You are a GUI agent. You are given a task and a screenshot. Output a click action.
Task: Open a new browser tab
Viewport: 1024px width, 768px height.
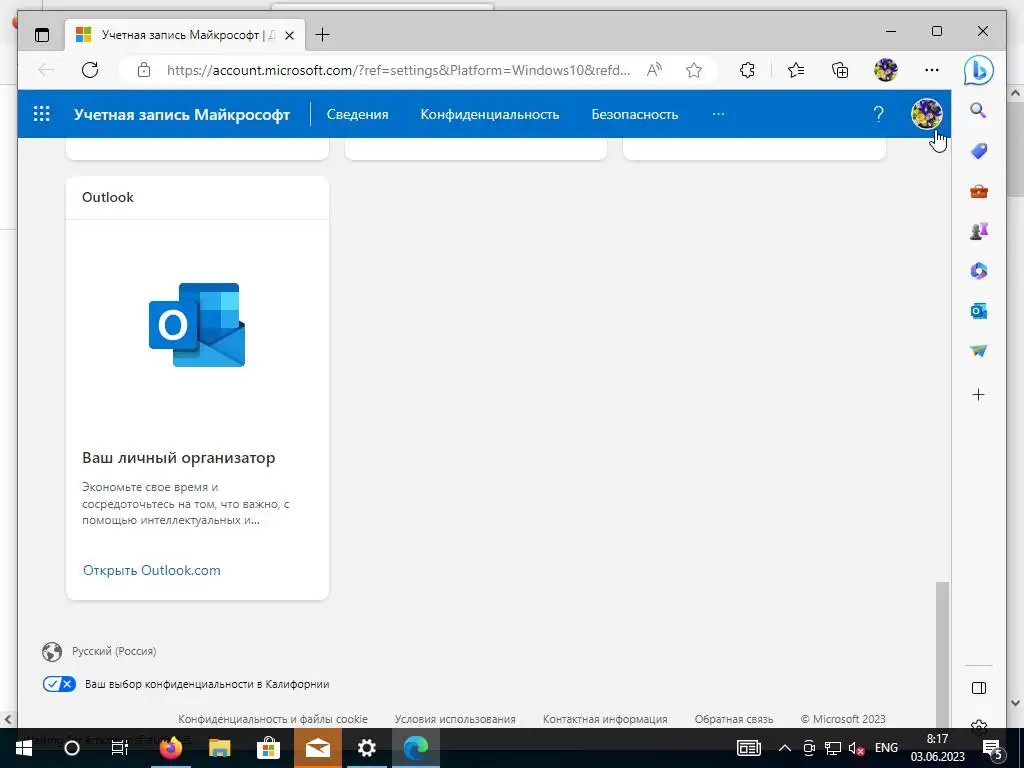coord(323,35)
